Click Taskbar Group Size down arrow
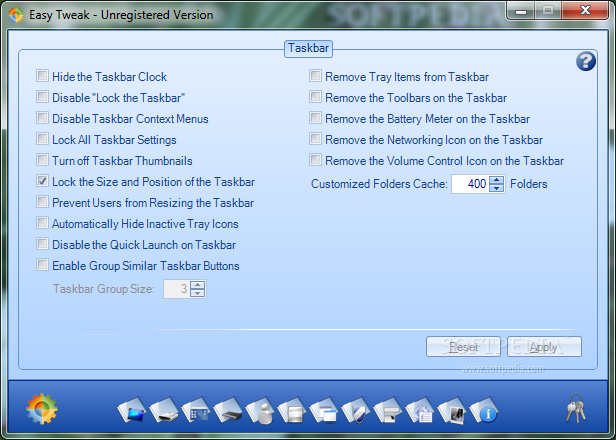616x440 pixels. pos(197,293)
